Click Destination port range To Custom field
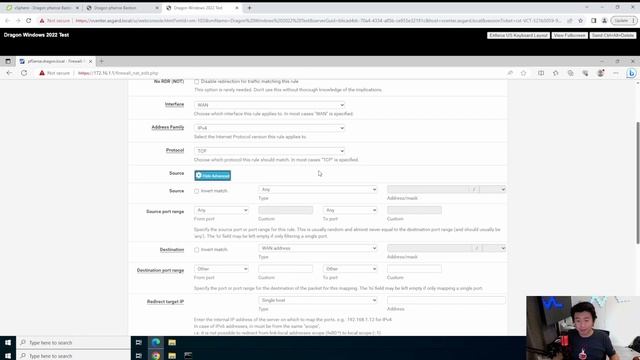Screen dimensions: 640x360 click(x=414, y=269)
